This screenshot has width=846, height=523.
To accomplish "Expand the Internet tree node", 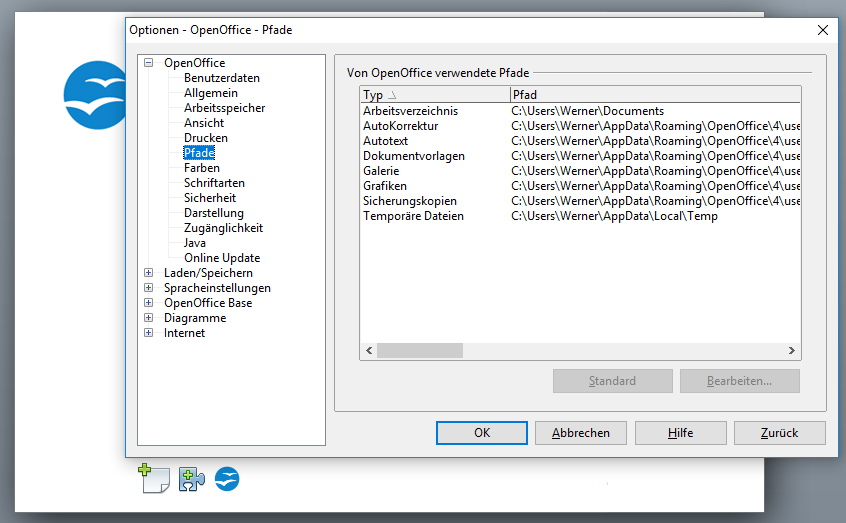I will (149, 333).
